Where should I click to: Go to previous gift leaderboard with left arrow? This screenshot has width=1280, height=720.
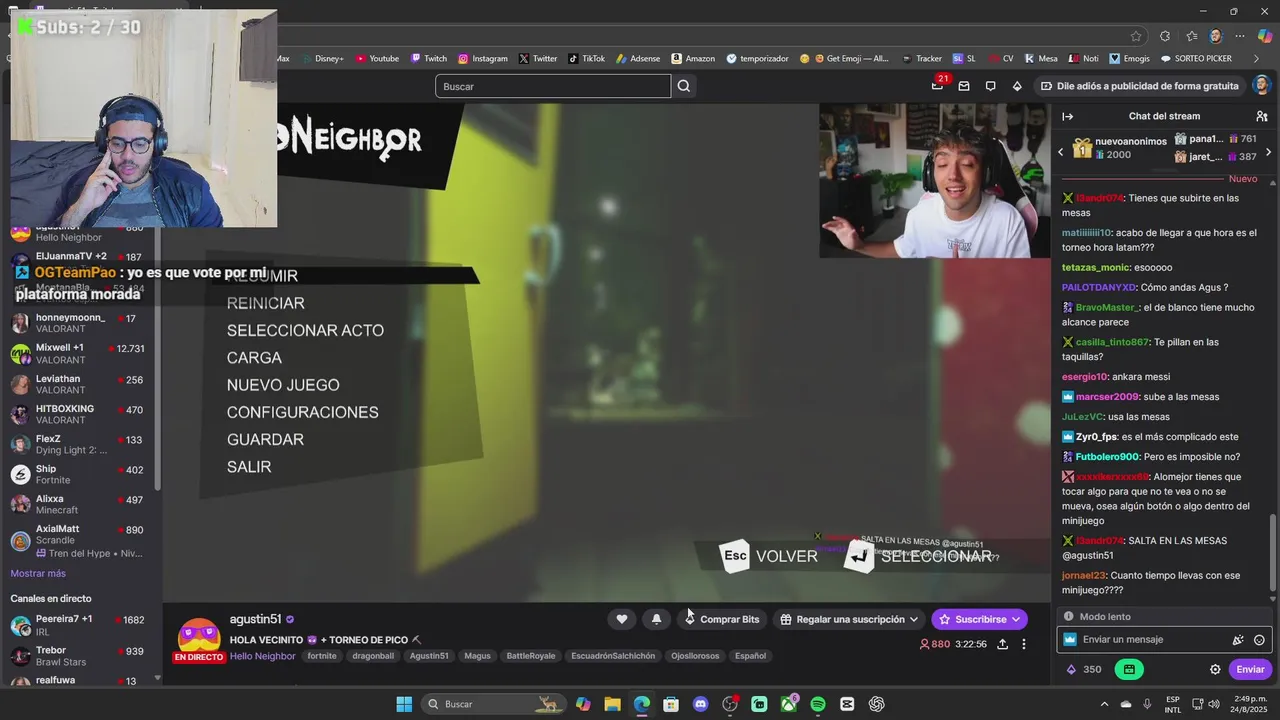tap(1061, 152)
